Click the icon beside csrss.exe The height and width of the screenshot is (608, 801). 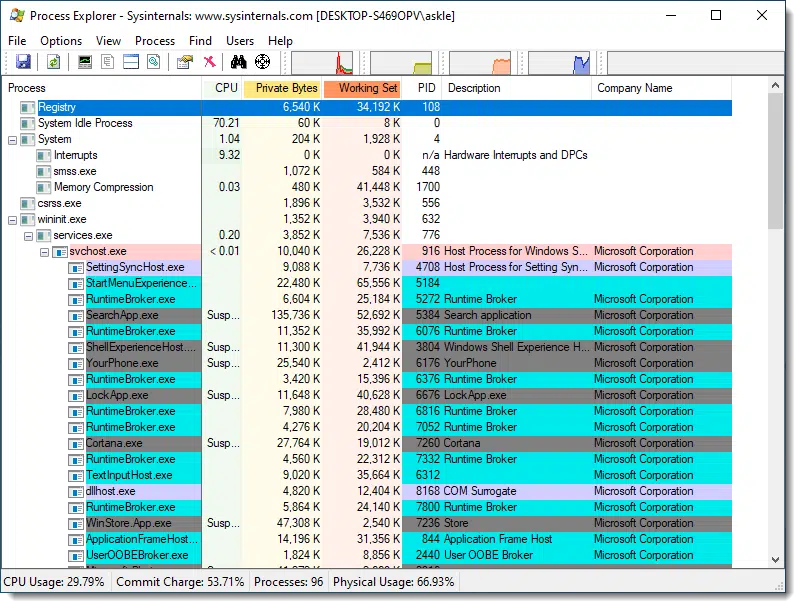28,203
